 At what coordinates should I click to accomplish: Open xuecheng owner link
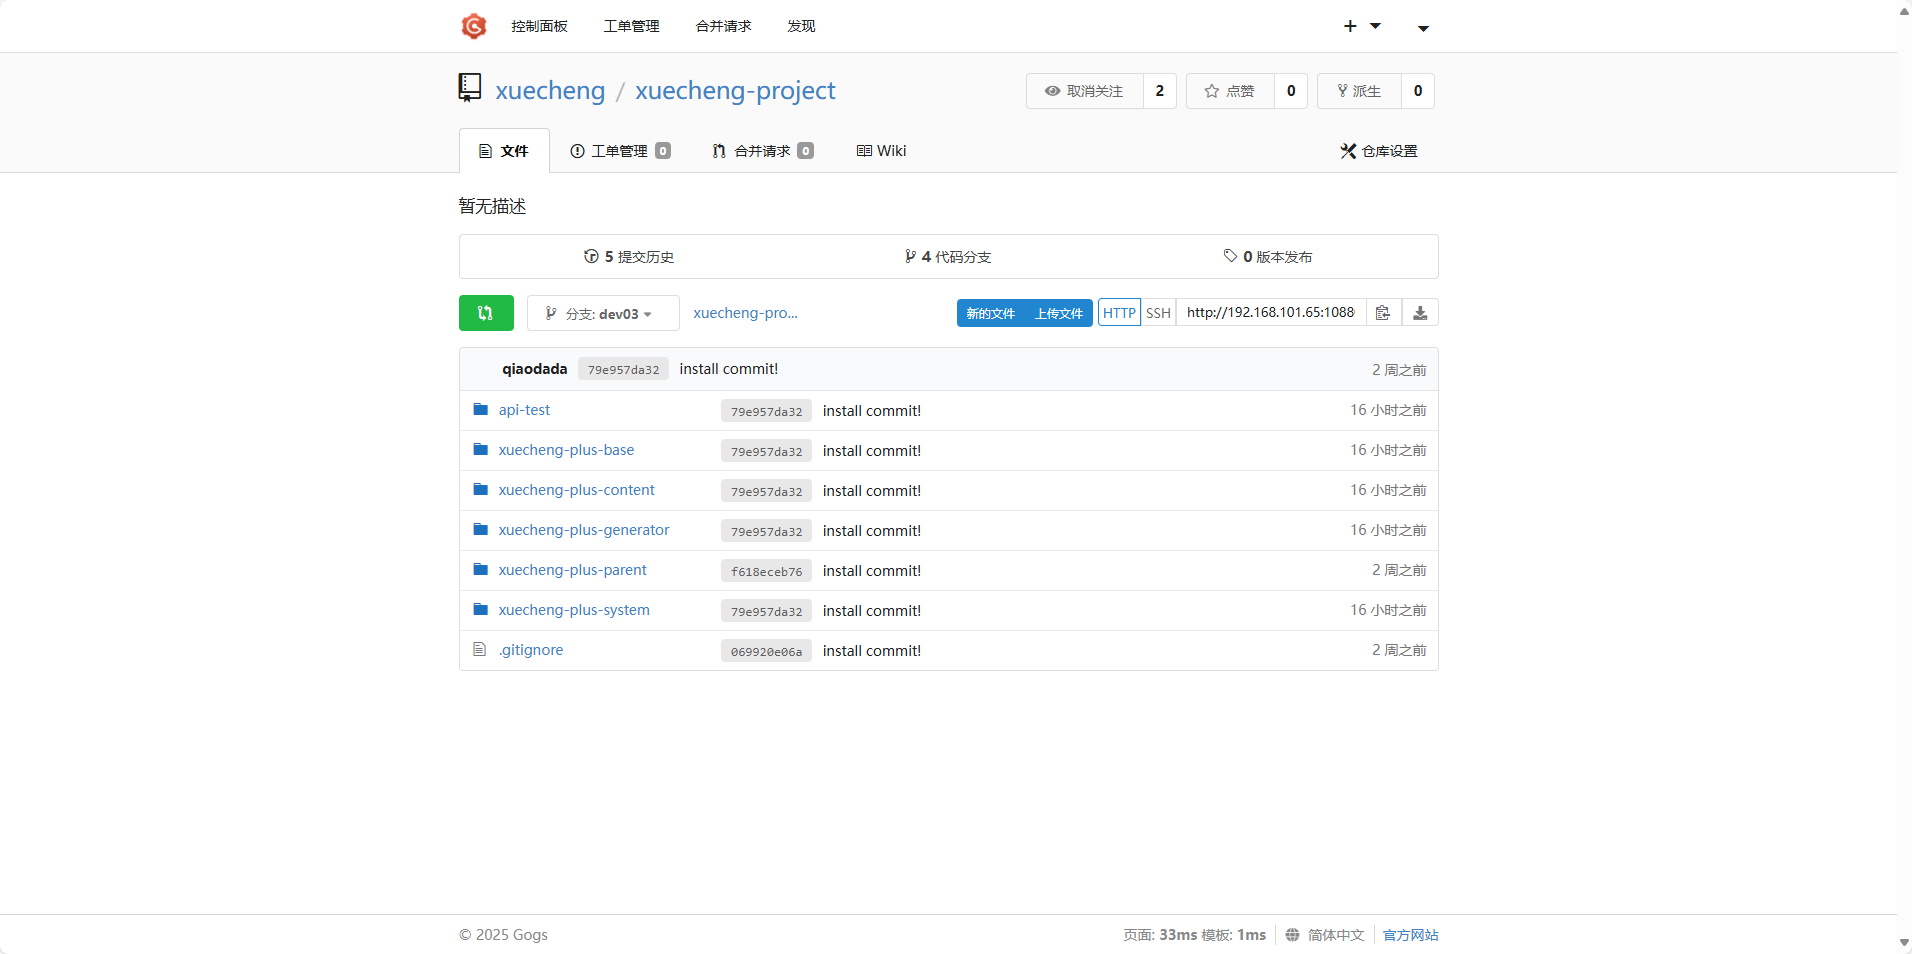click(x=550, y=90)
